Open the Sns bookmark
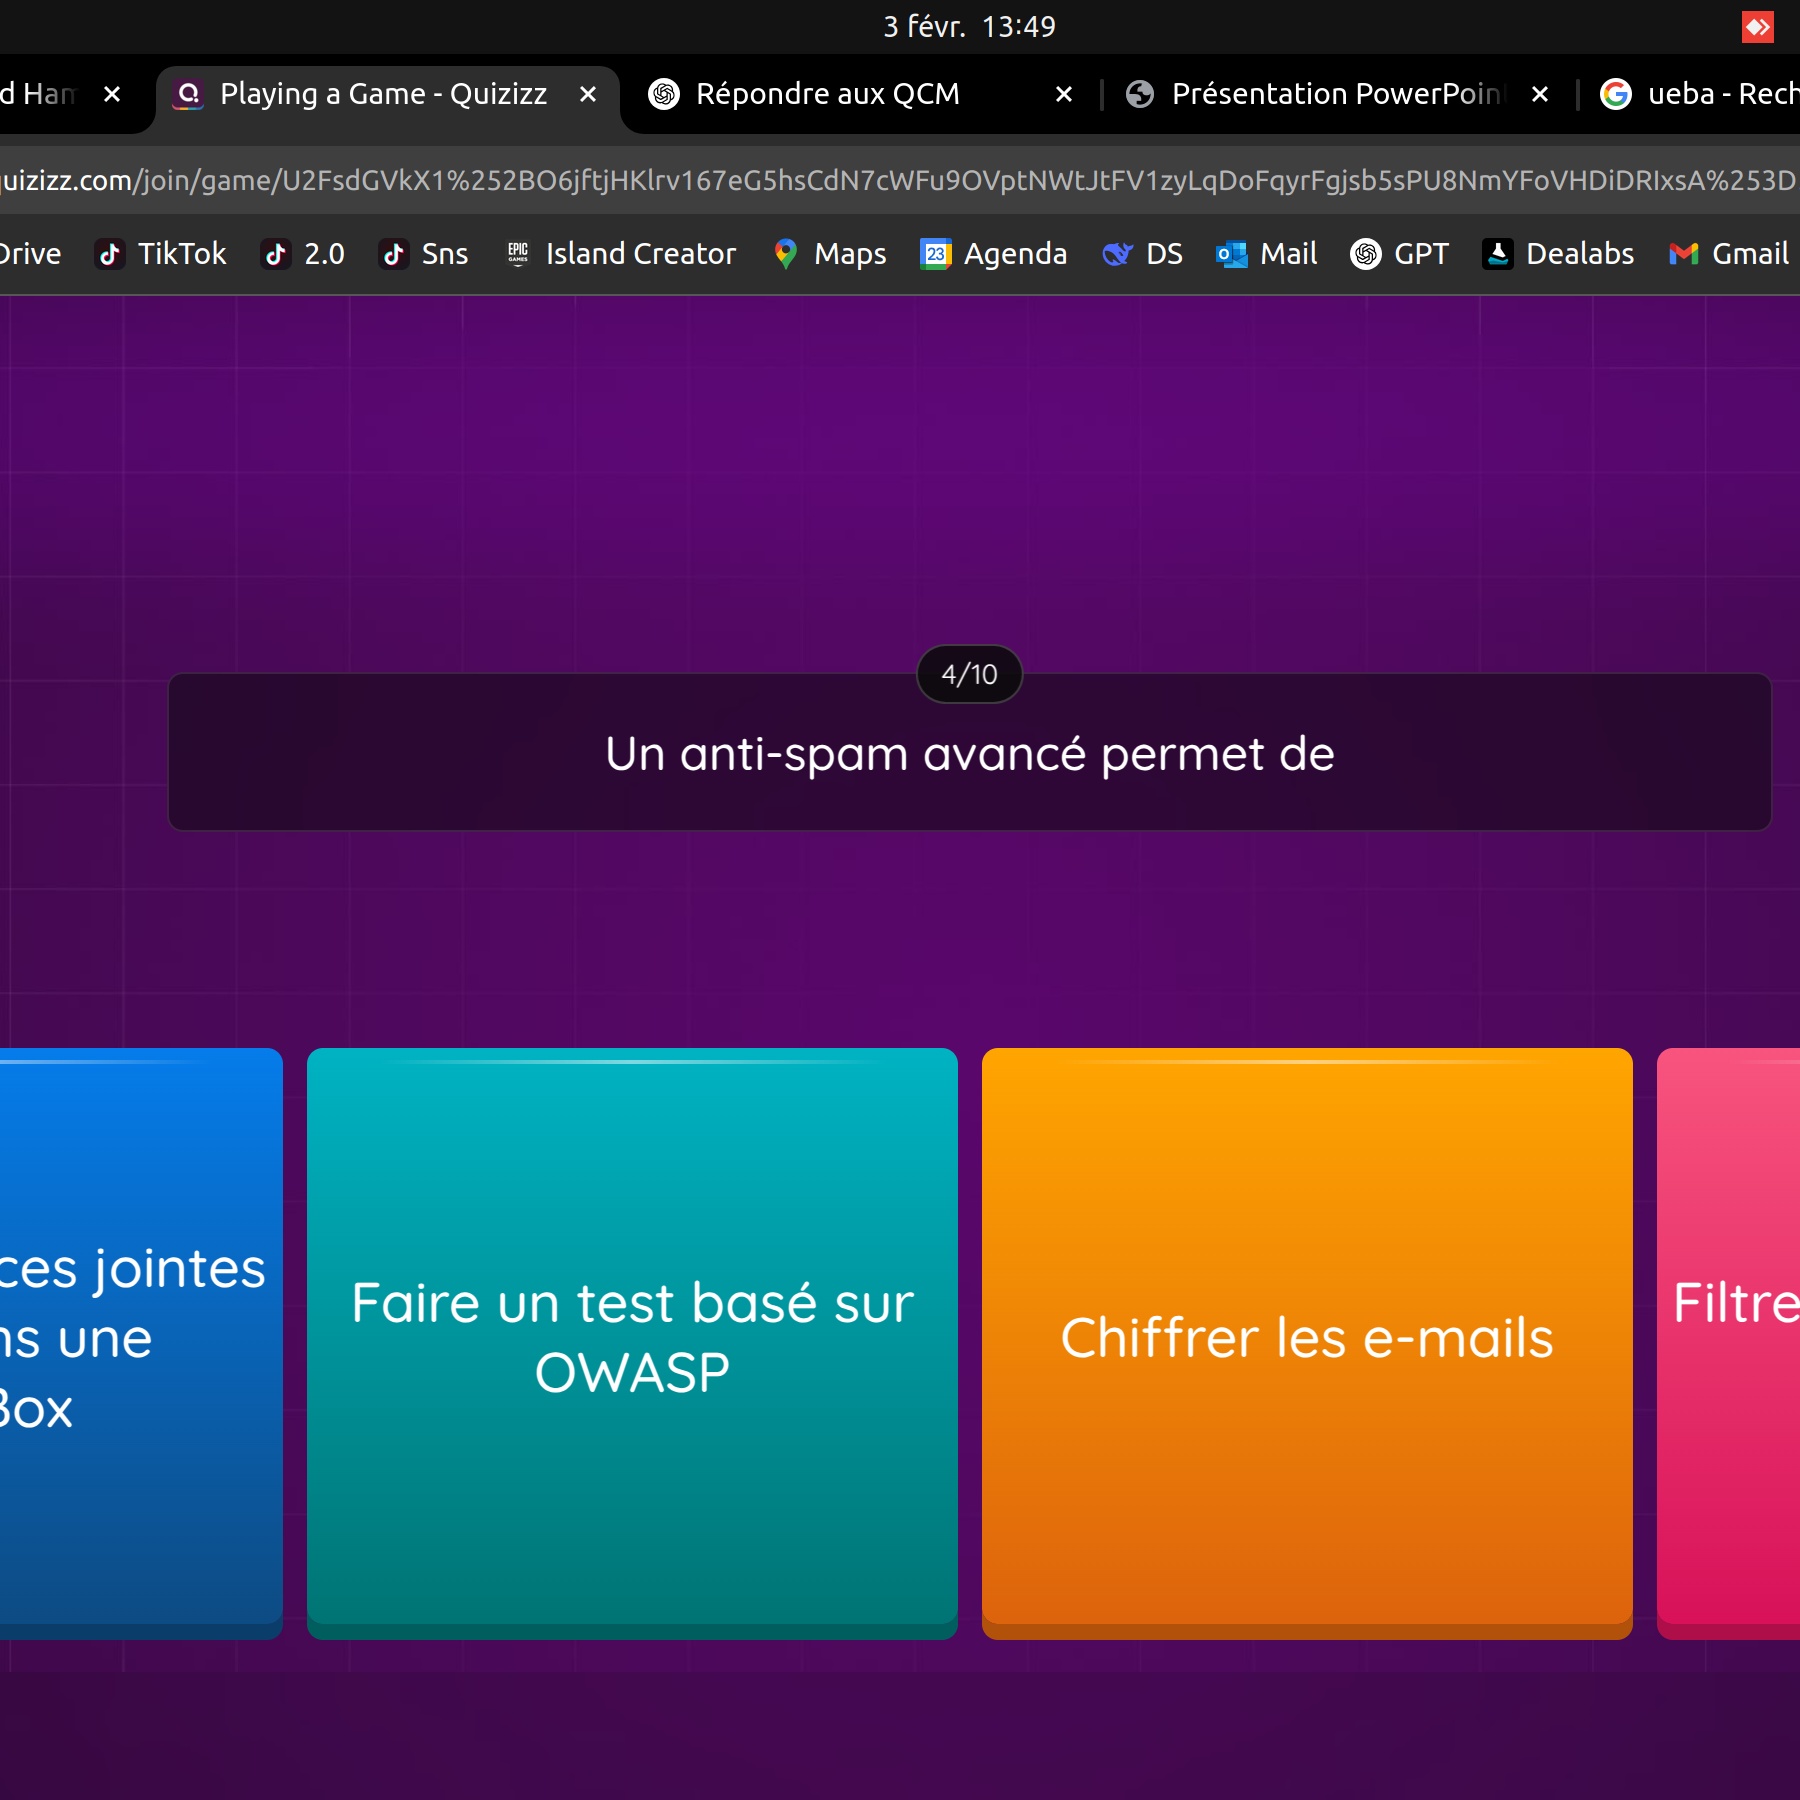Image resolution: width=1800 pixels, height=1800 pixels. [423, 254]
